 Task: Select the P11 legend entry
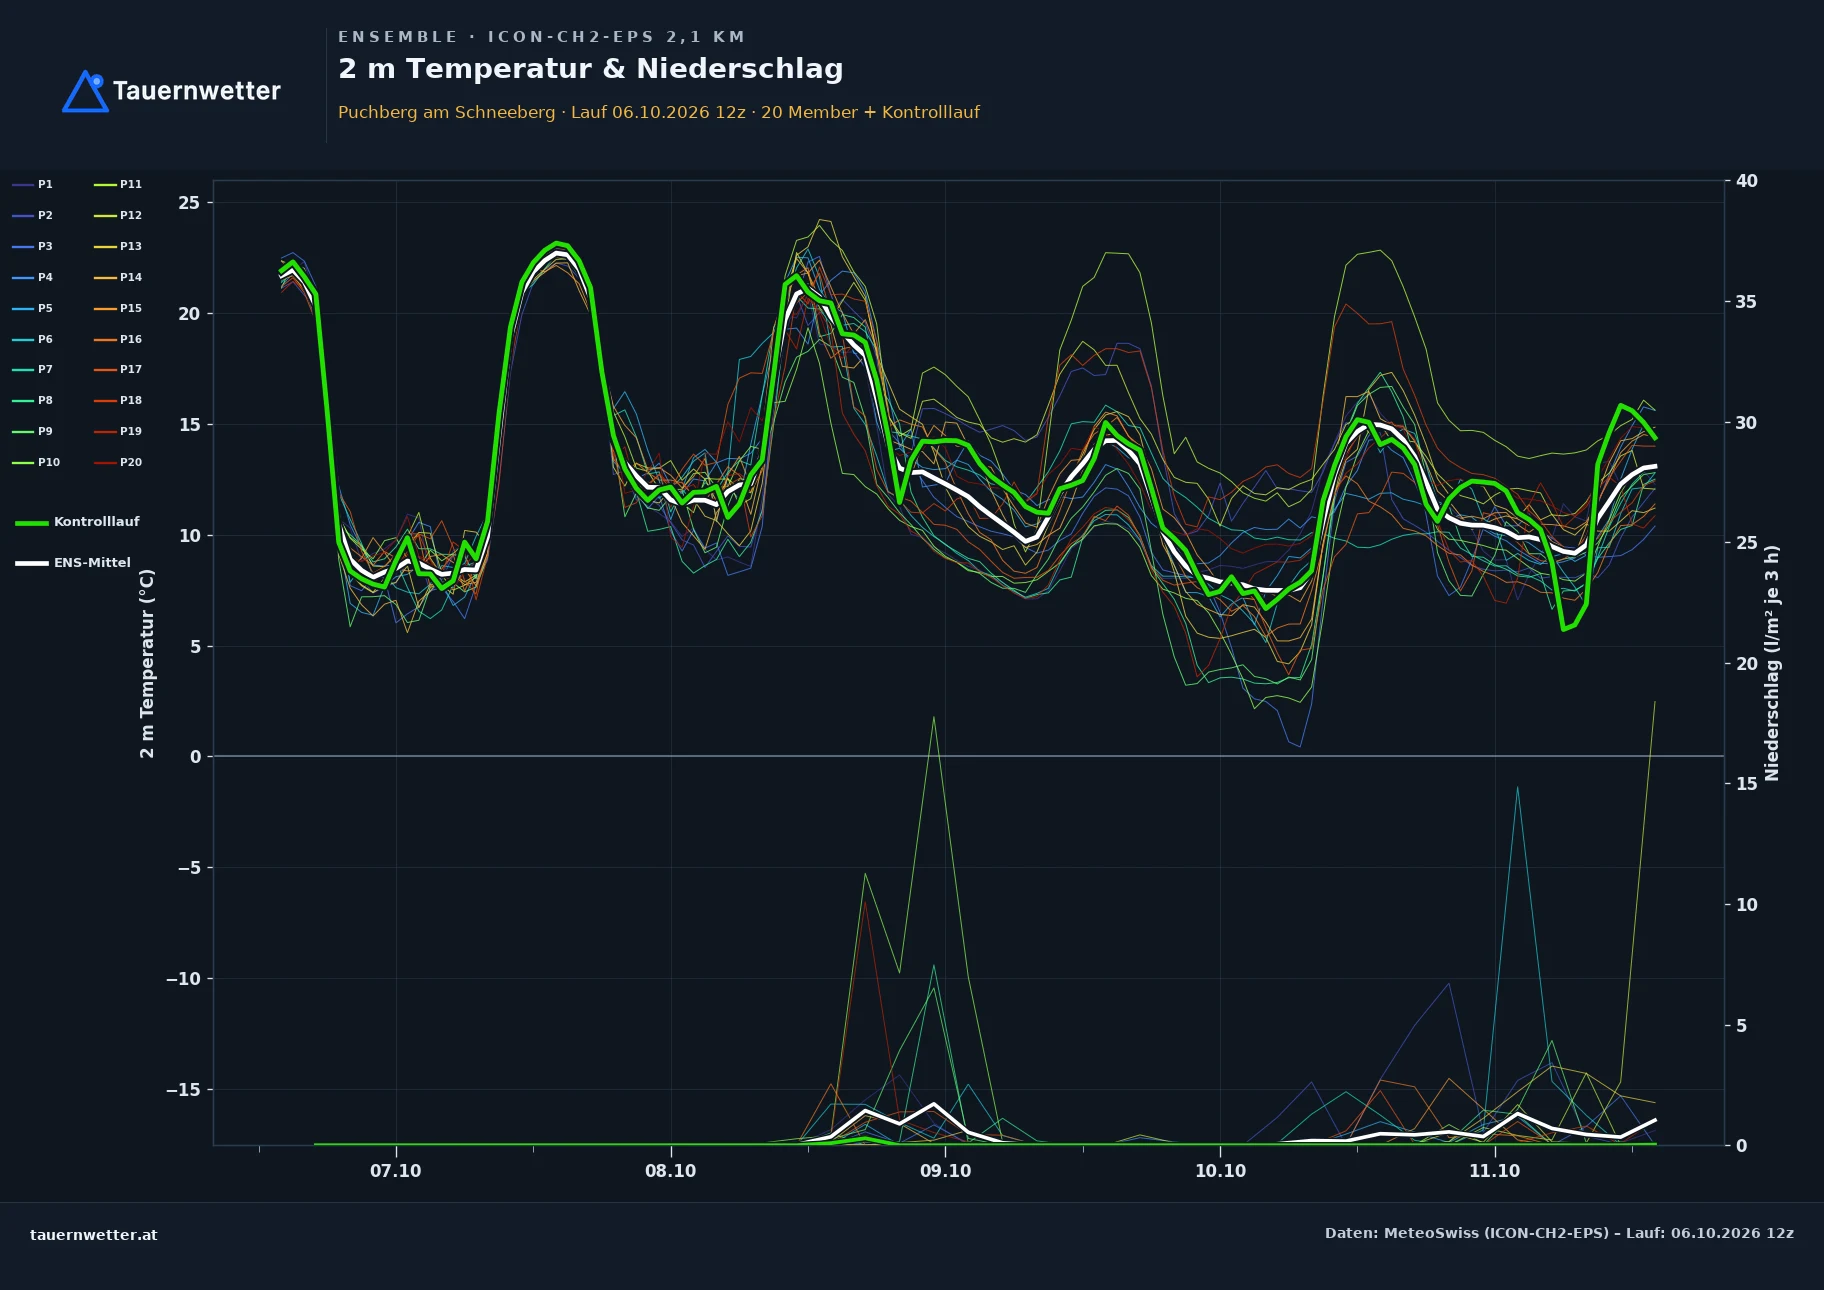point(118,184)
